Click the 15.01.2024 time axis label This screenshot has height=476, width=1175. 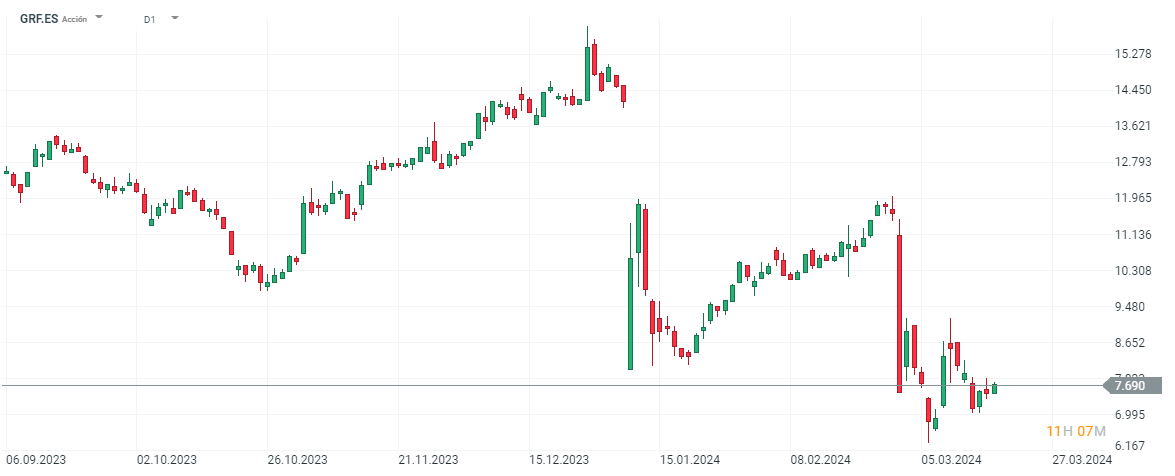point(691,460)
